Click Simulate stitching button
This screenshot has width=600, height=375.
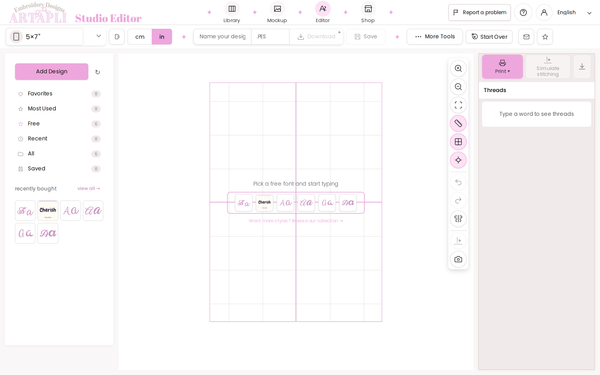[x=548, y=67]
